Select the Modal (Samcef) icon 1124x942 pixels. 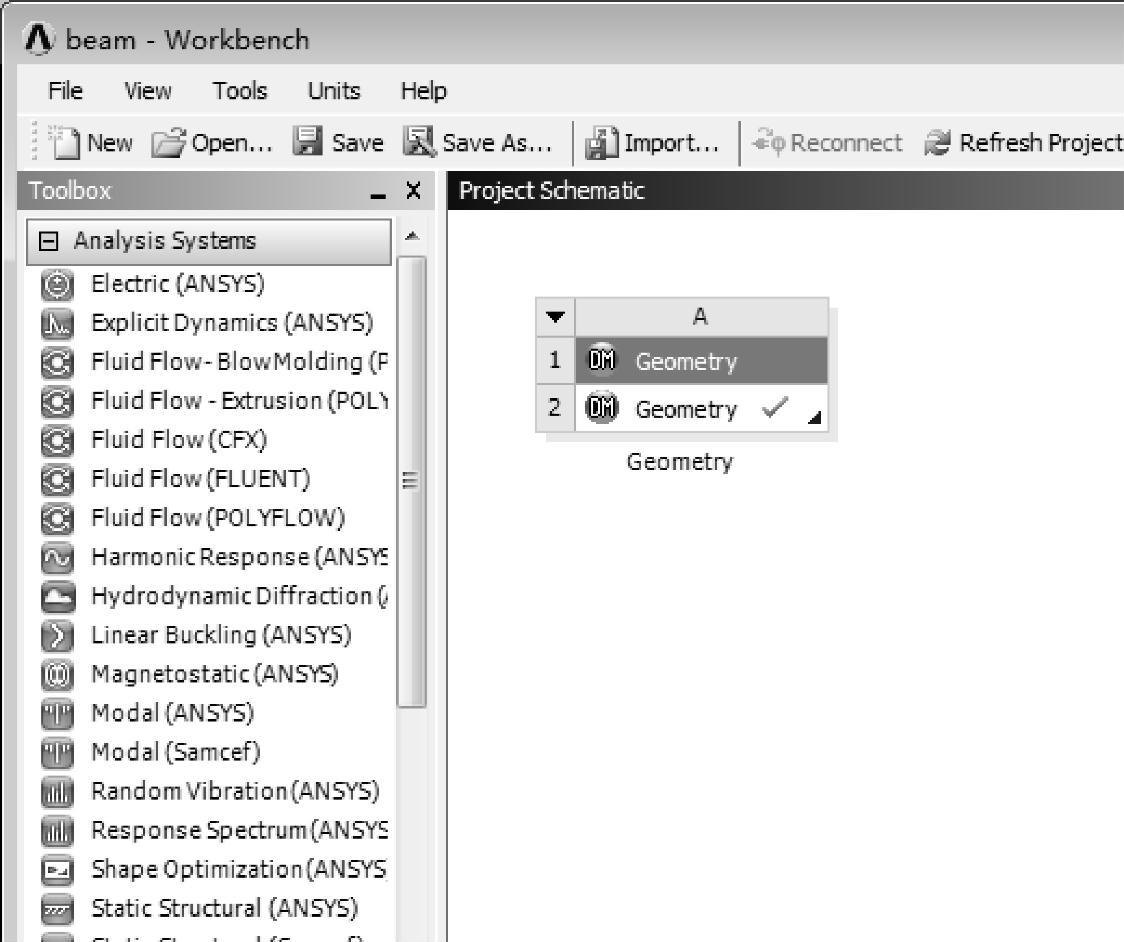57,753
